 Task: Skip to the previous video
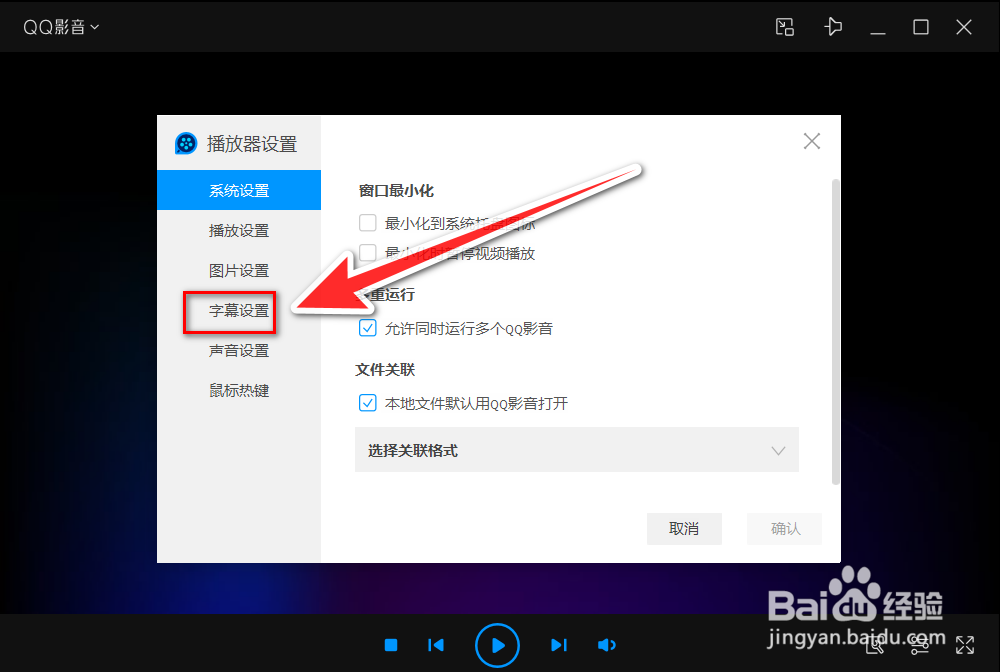[436, 645]
